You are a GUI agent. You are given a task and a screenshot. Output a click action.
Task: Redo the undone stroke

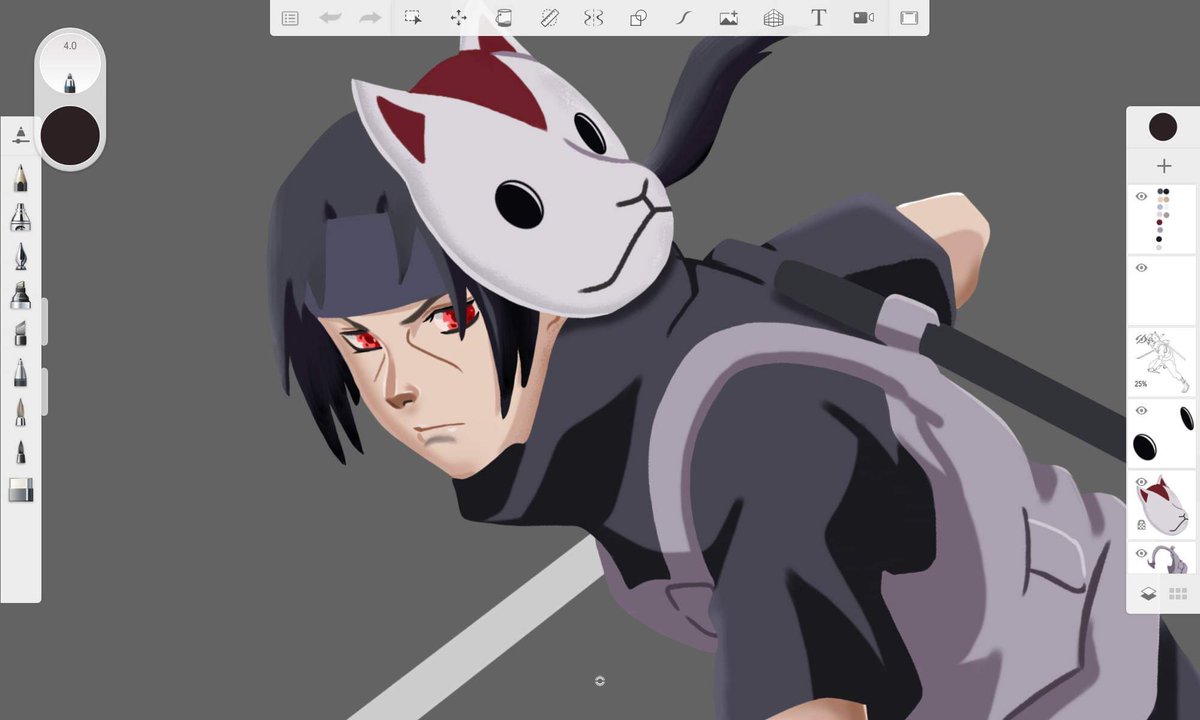point(370,18)
